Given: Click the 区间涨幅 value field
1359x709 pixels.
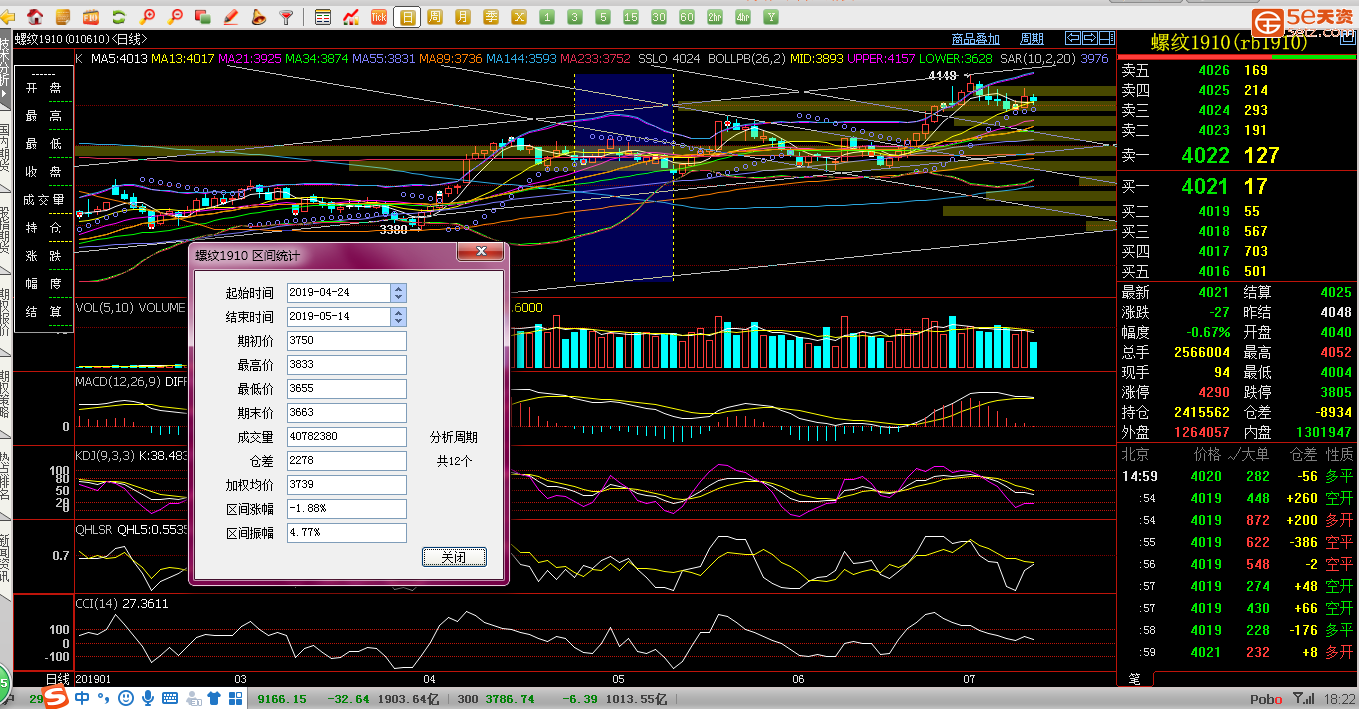Looking at the screenshot, I should click(347, 509).
